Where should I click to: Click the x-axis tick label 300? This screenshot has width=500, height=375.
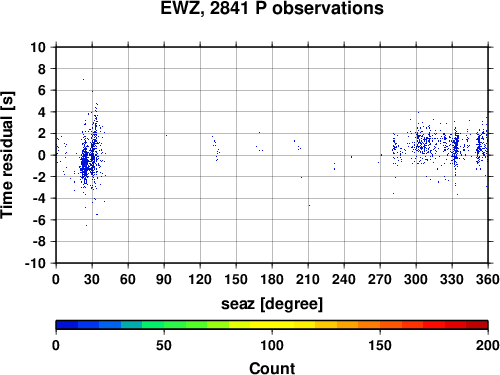(416, 279)
